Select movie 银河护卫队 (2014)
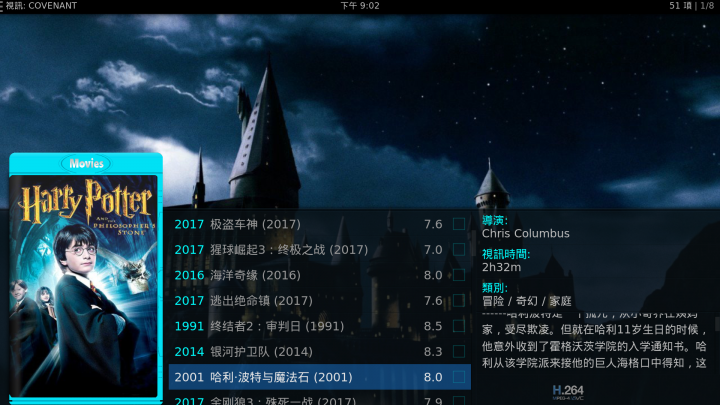720x405 pixels. [x=320, y=351]
